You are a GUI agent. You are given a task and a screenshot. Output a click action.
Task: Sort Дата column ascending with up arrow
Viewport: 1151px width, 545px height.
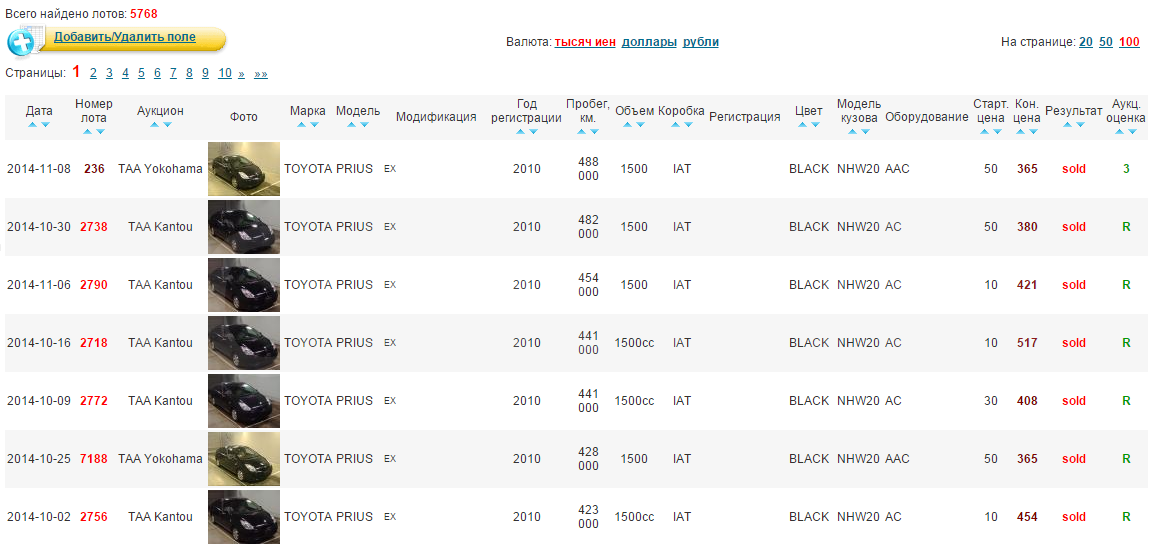32,125
